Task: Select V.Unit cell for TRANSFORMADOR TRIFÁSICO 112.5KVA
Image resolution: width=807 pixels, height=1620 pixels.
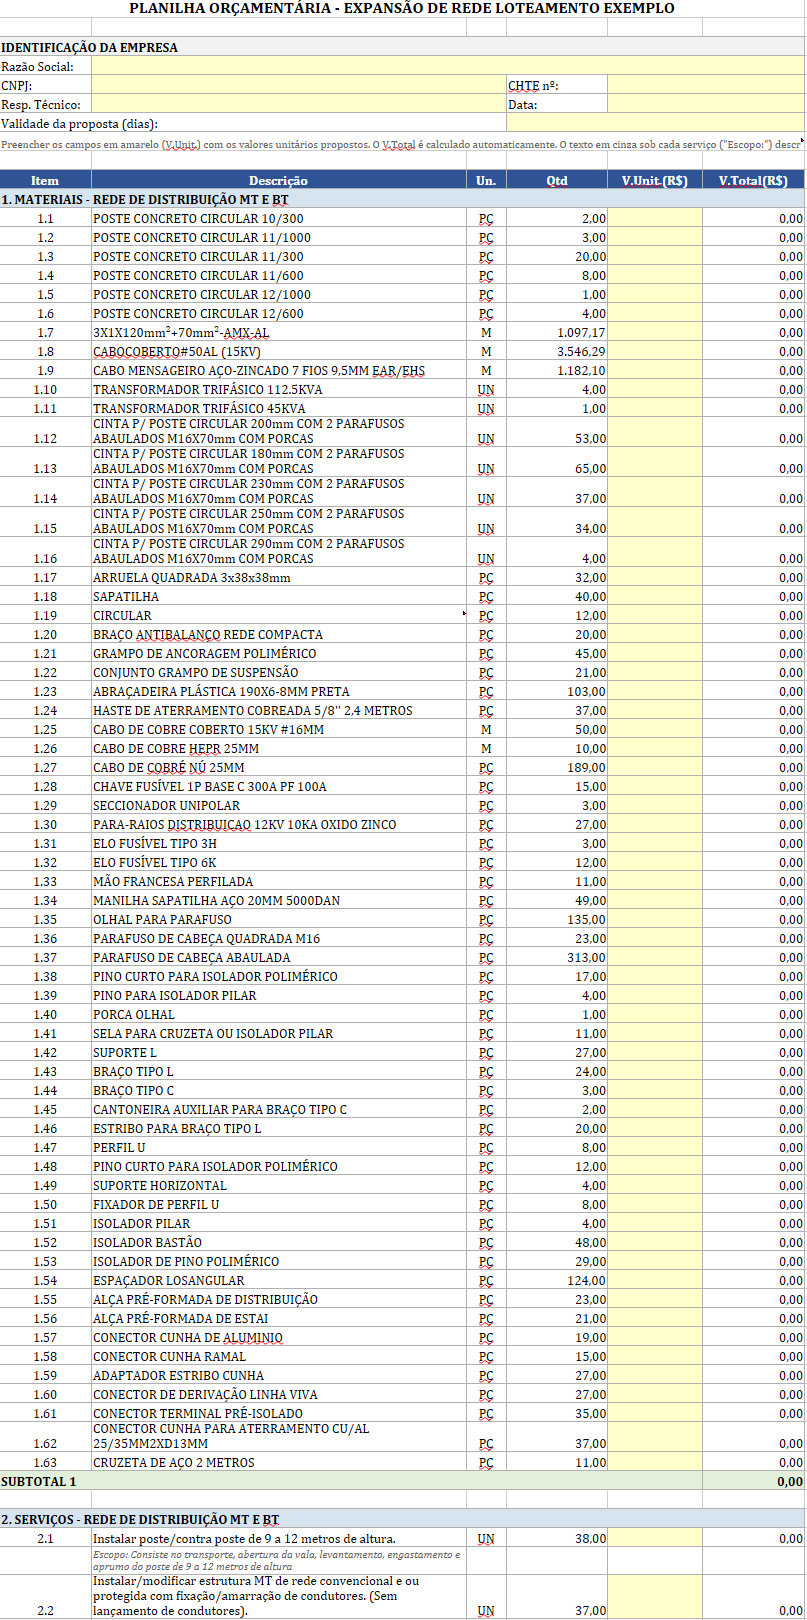Action: [655, 389]
